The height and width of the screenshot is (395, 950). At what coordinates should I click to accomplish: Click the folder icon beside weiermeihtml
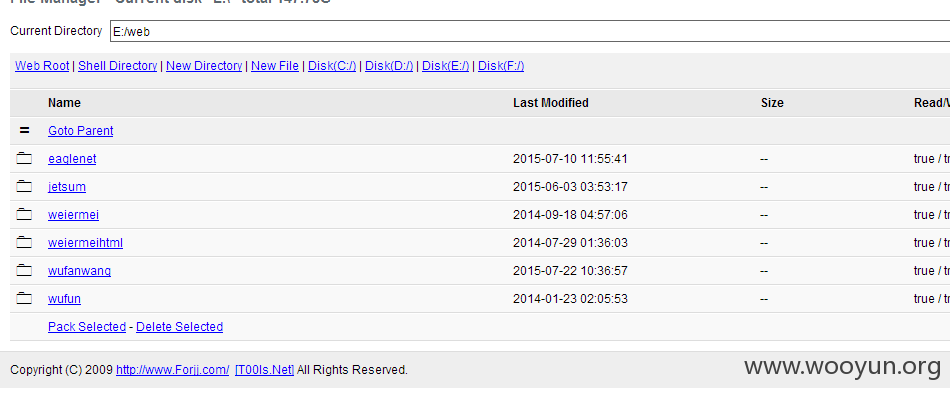(24, 242)
